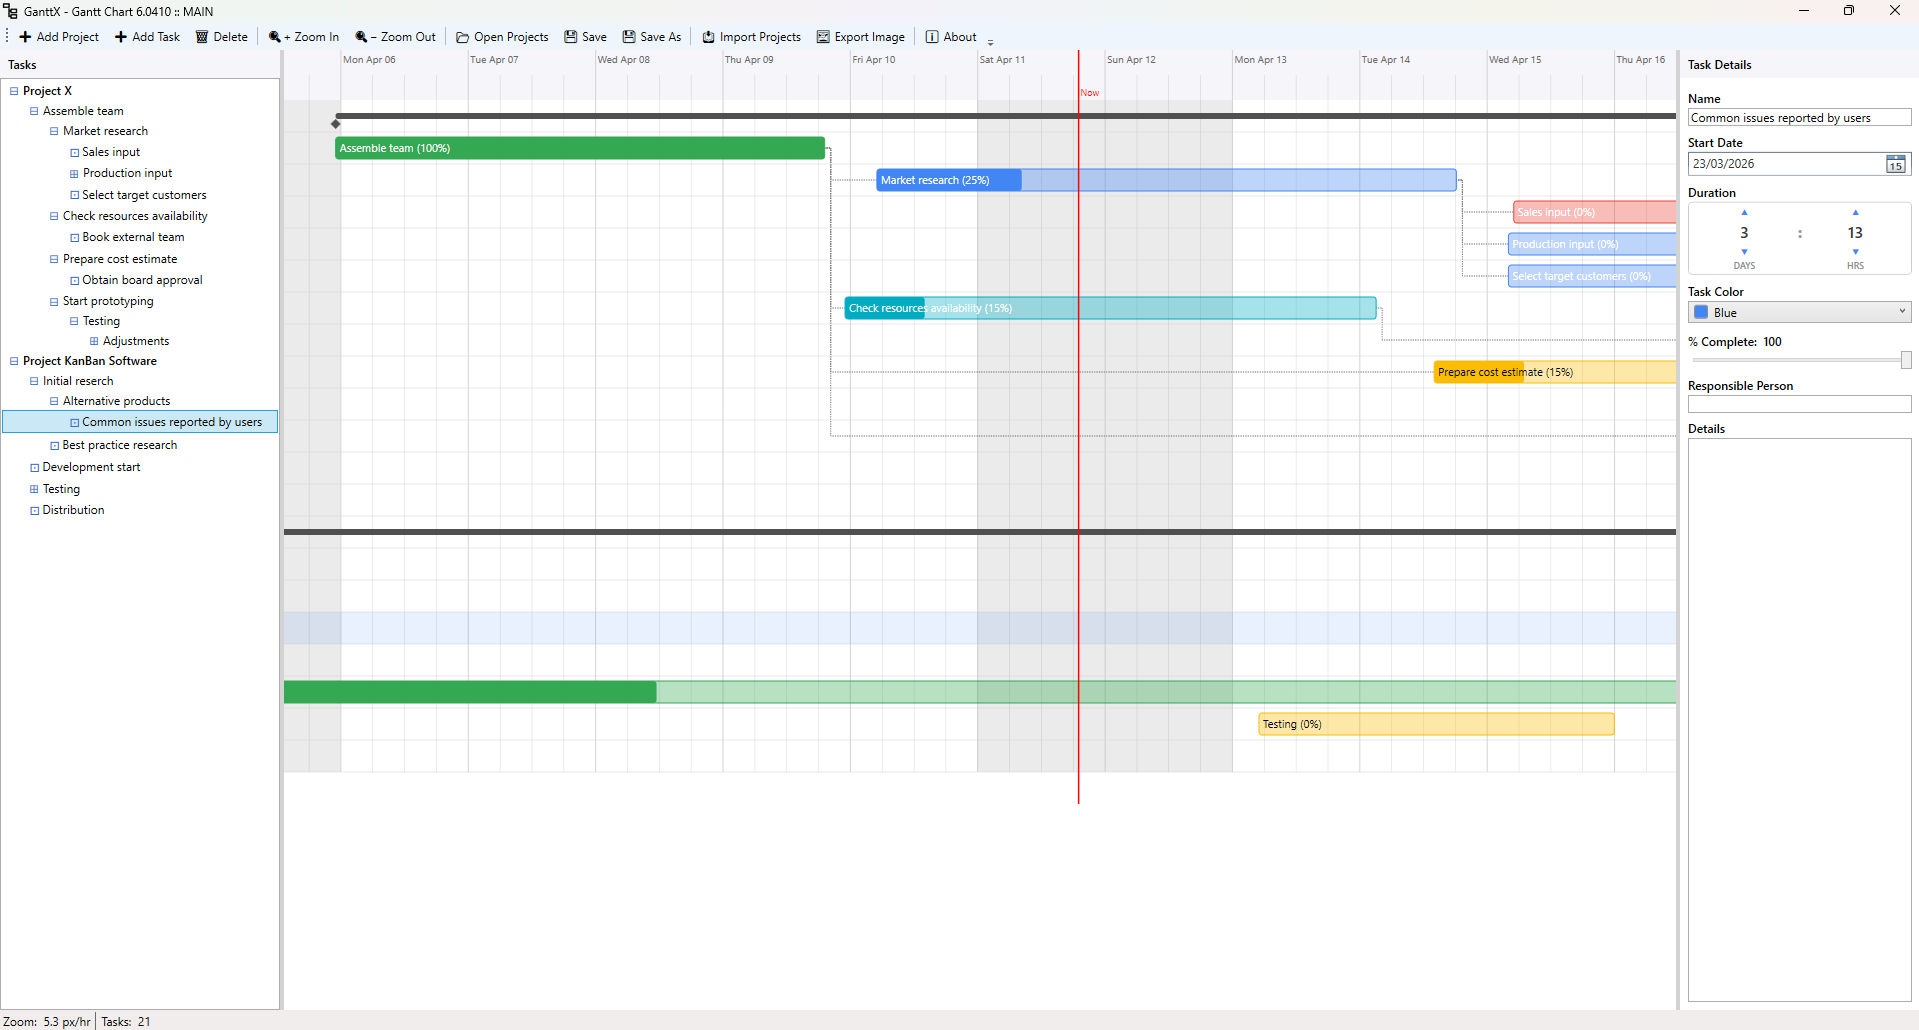Image resolution: width=1919 pixels, height=1030 pixels.
Task: Select the Best practice research task
Action: tap(120, 445)
